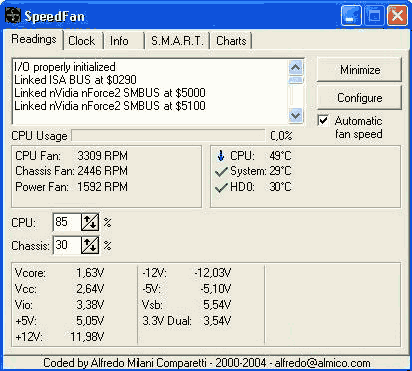This screenshot has height=371, width=412.
Task: Click the 3.3V Dual 3,54V reading
Action: (187, 321)
